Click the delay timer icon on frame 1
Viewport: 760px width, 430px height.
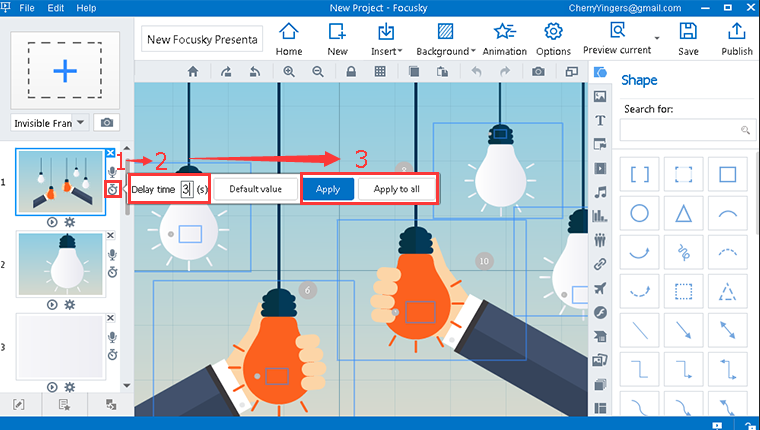point(112,189)
